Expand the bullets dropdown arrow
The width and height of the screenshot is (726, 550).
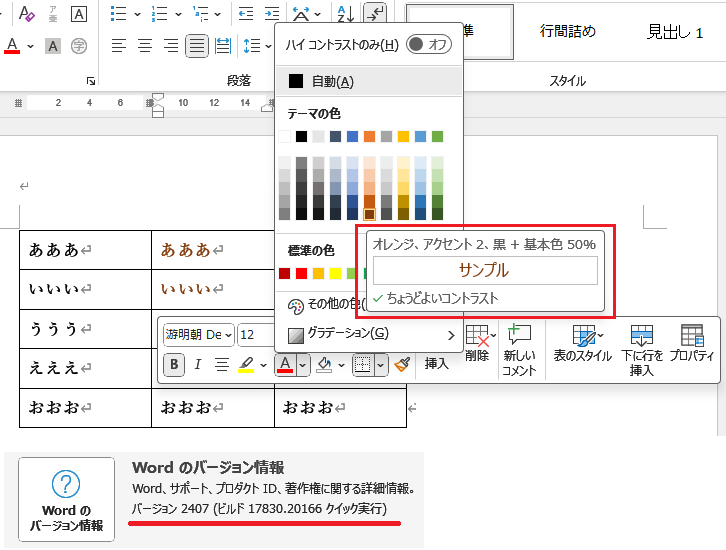137,14
